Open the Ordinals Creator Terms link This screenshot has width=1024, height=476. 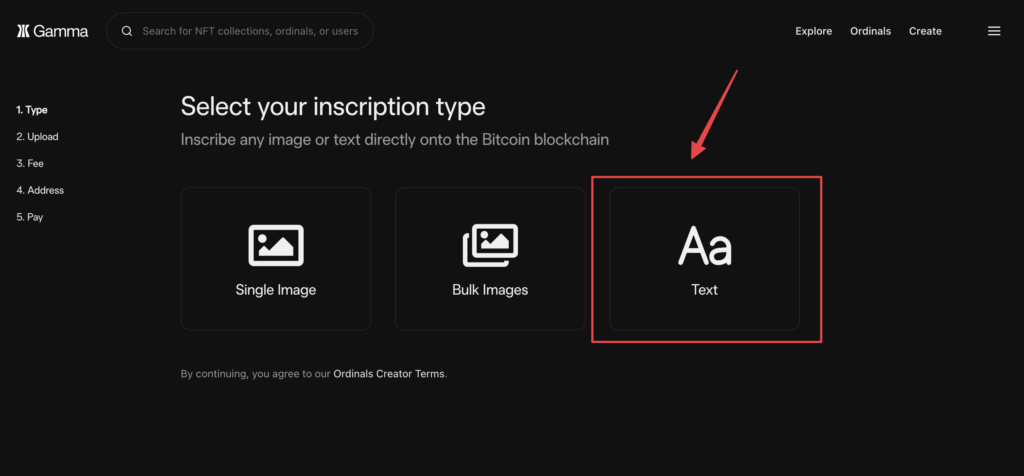[x=389, y=374]
